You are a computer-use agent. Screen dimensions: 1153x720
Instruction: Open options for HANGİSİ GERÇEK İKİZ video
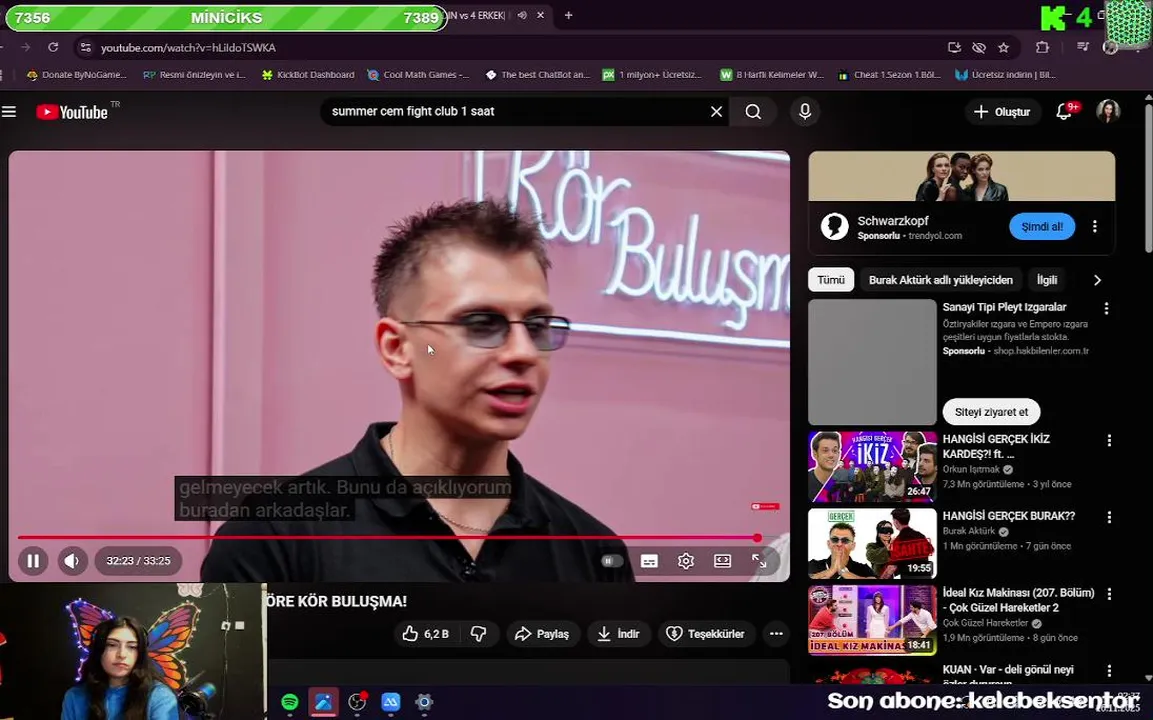(x=1109, y=441)
